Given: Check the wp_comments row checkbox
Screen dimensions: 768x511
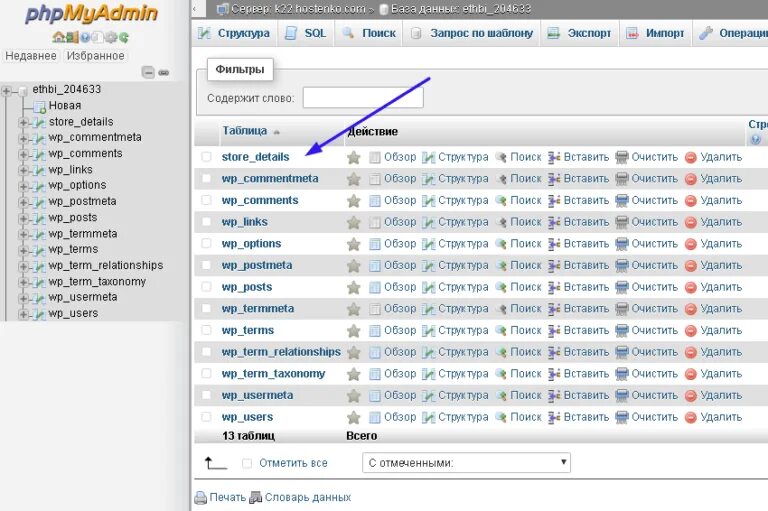Looking at the screenshot, I should [x=206, y=199].
